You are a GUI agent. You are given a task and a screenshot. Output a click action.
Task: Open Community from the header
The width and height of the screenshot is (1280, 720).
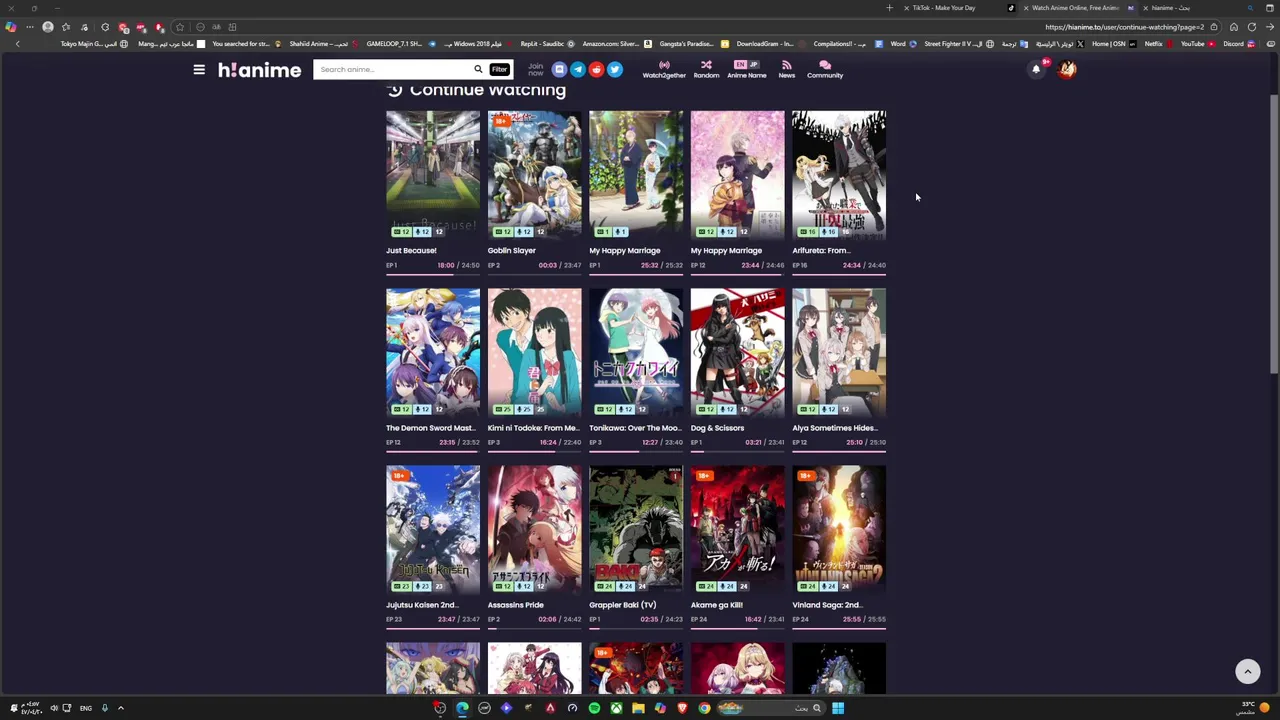(825, 69)
